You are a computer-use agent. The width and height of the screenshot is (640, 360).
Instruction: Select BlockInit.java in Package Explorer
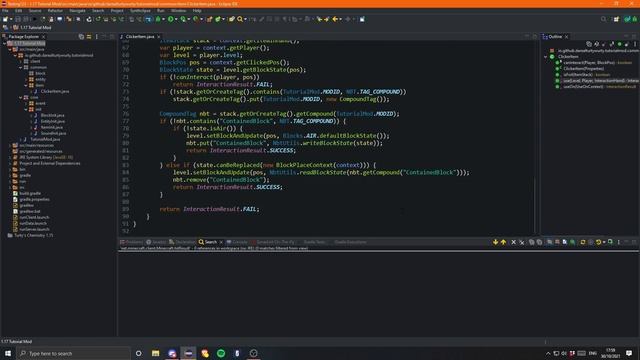52,116
